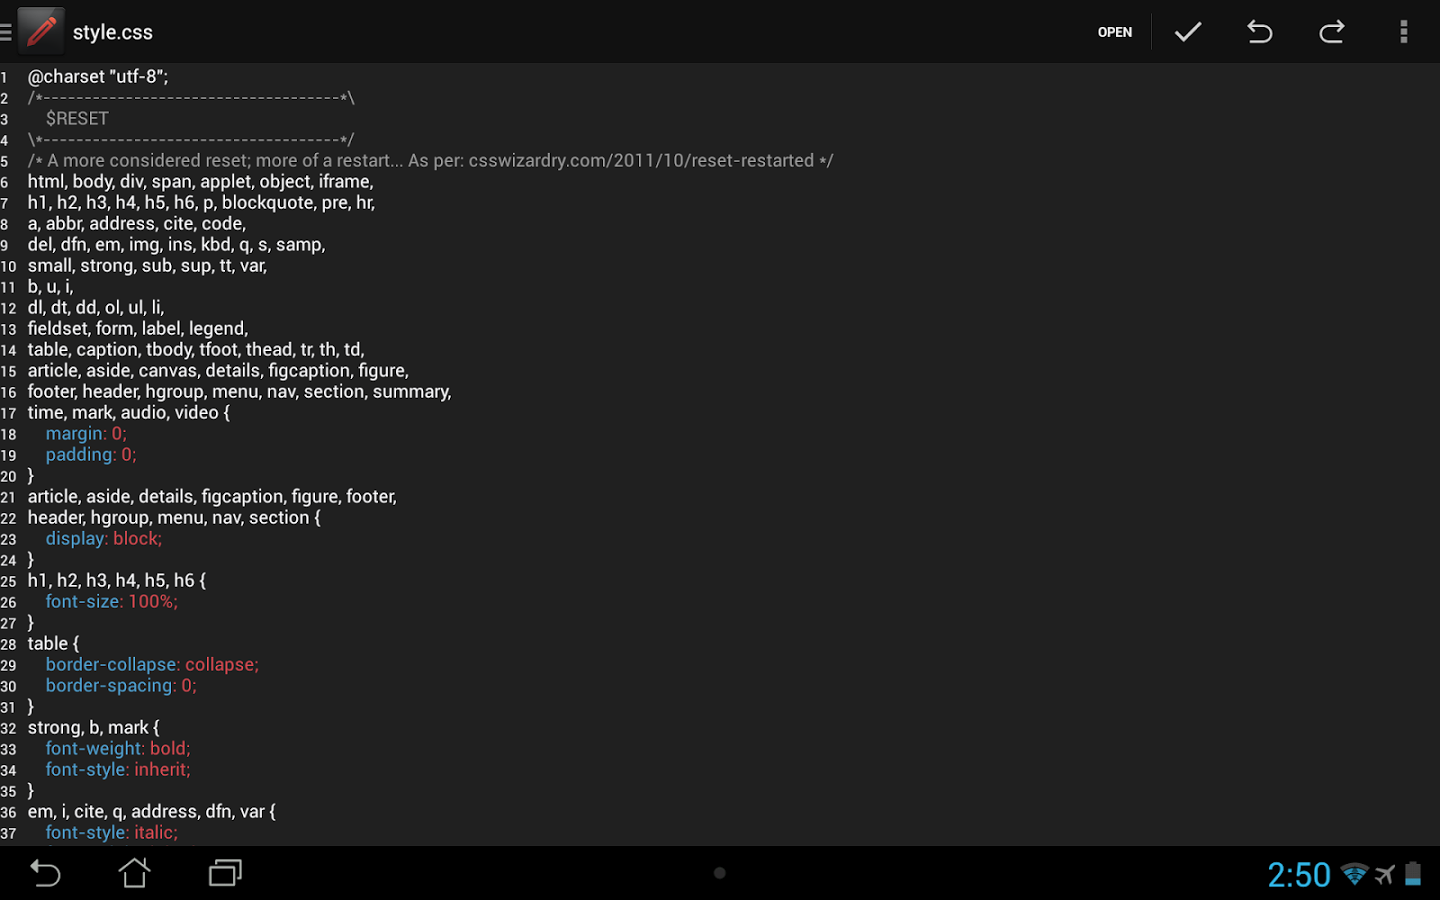1440x900 pixels.
Task: Click the table { selector line
Action: coord(53,643)
